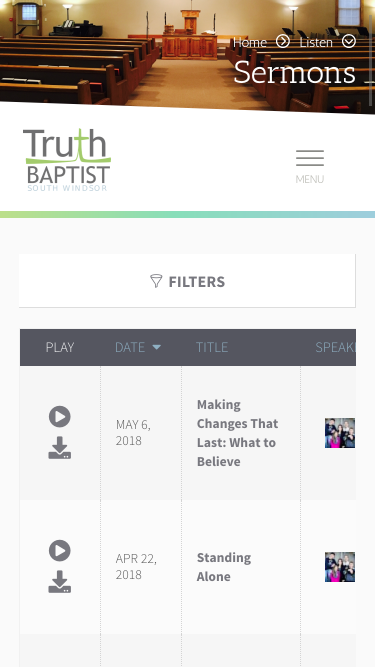
Task: Click speaker thumbnail for May 6 sermon
Action: pyautogui.click(x=340, y=433)
